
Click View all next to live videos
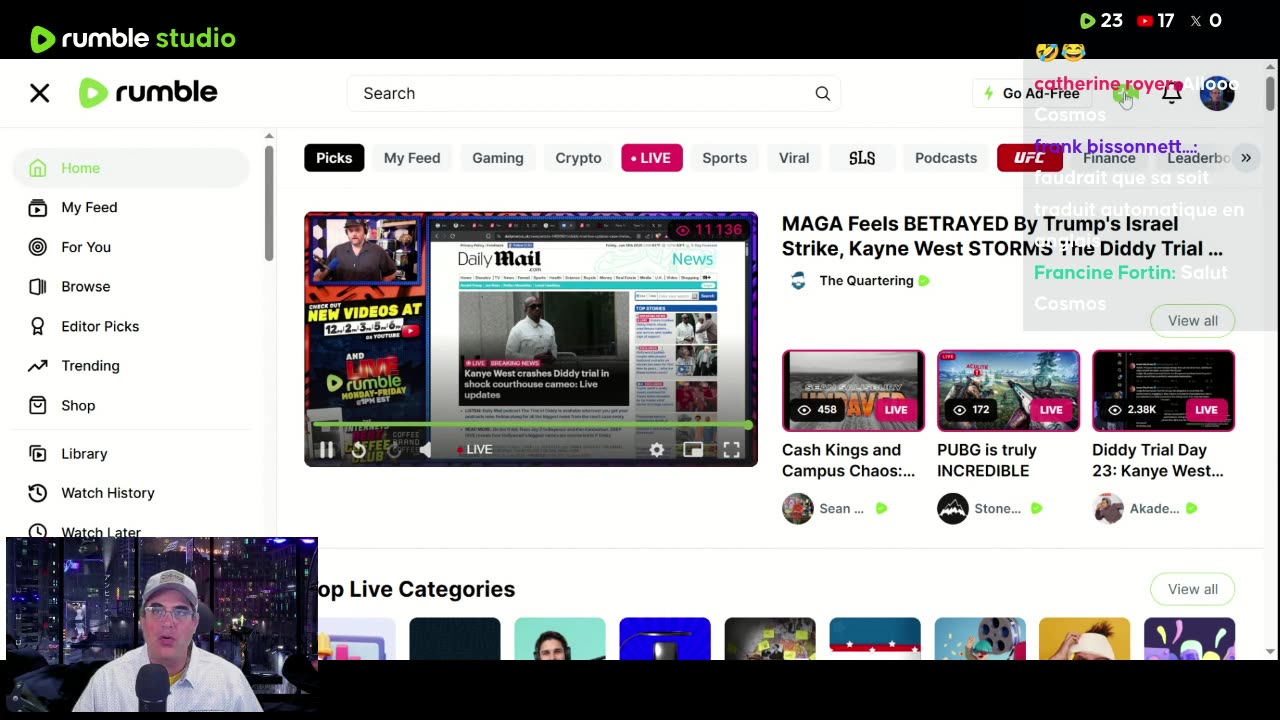(x=1193, y=321)
